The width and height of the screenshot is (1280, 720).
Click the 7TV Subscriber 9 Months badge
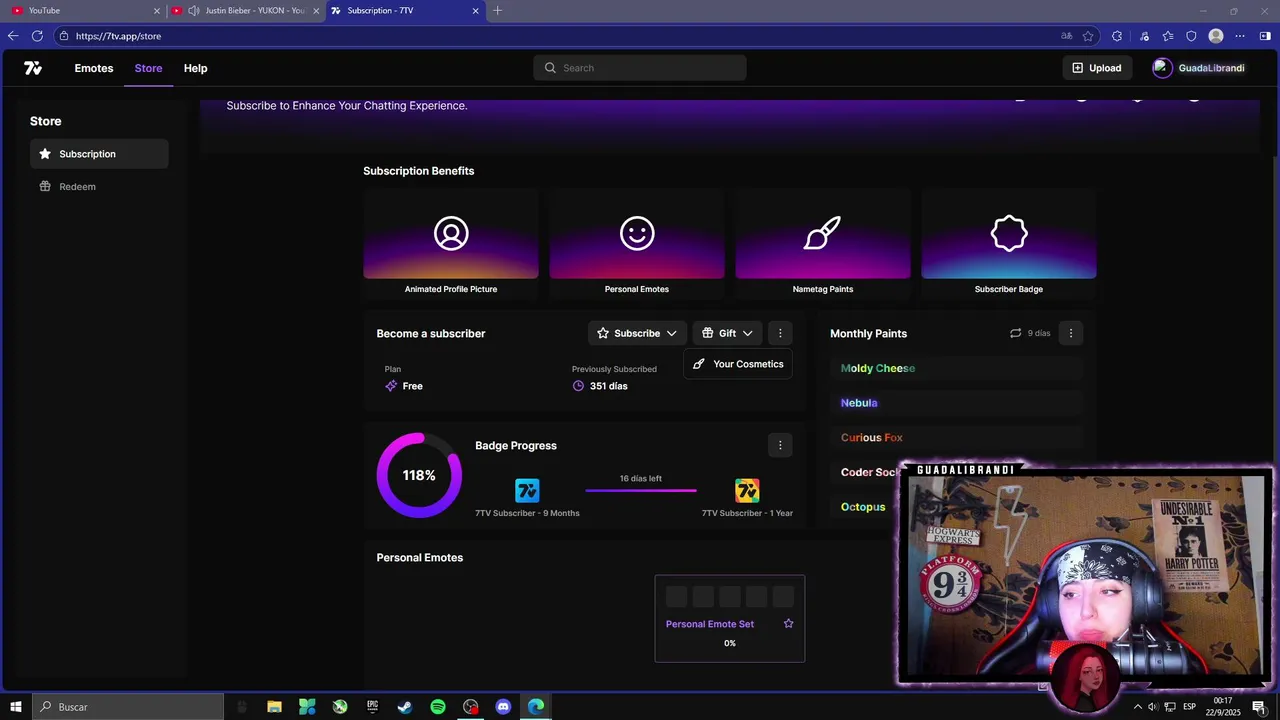[x=527, y=490]
